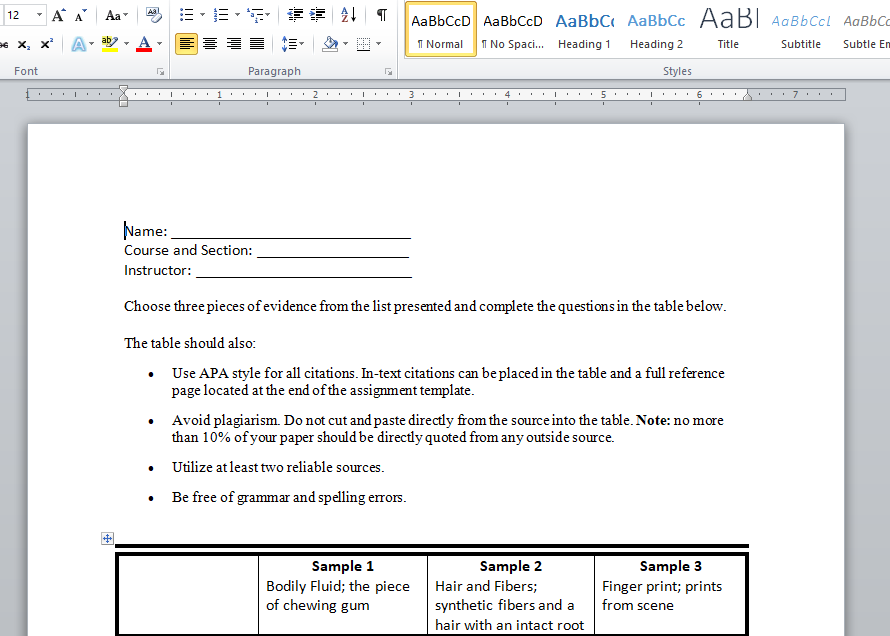Click the Grow Font button
The width and height of the screenshot is (890, 636).
tap(58, 15)
